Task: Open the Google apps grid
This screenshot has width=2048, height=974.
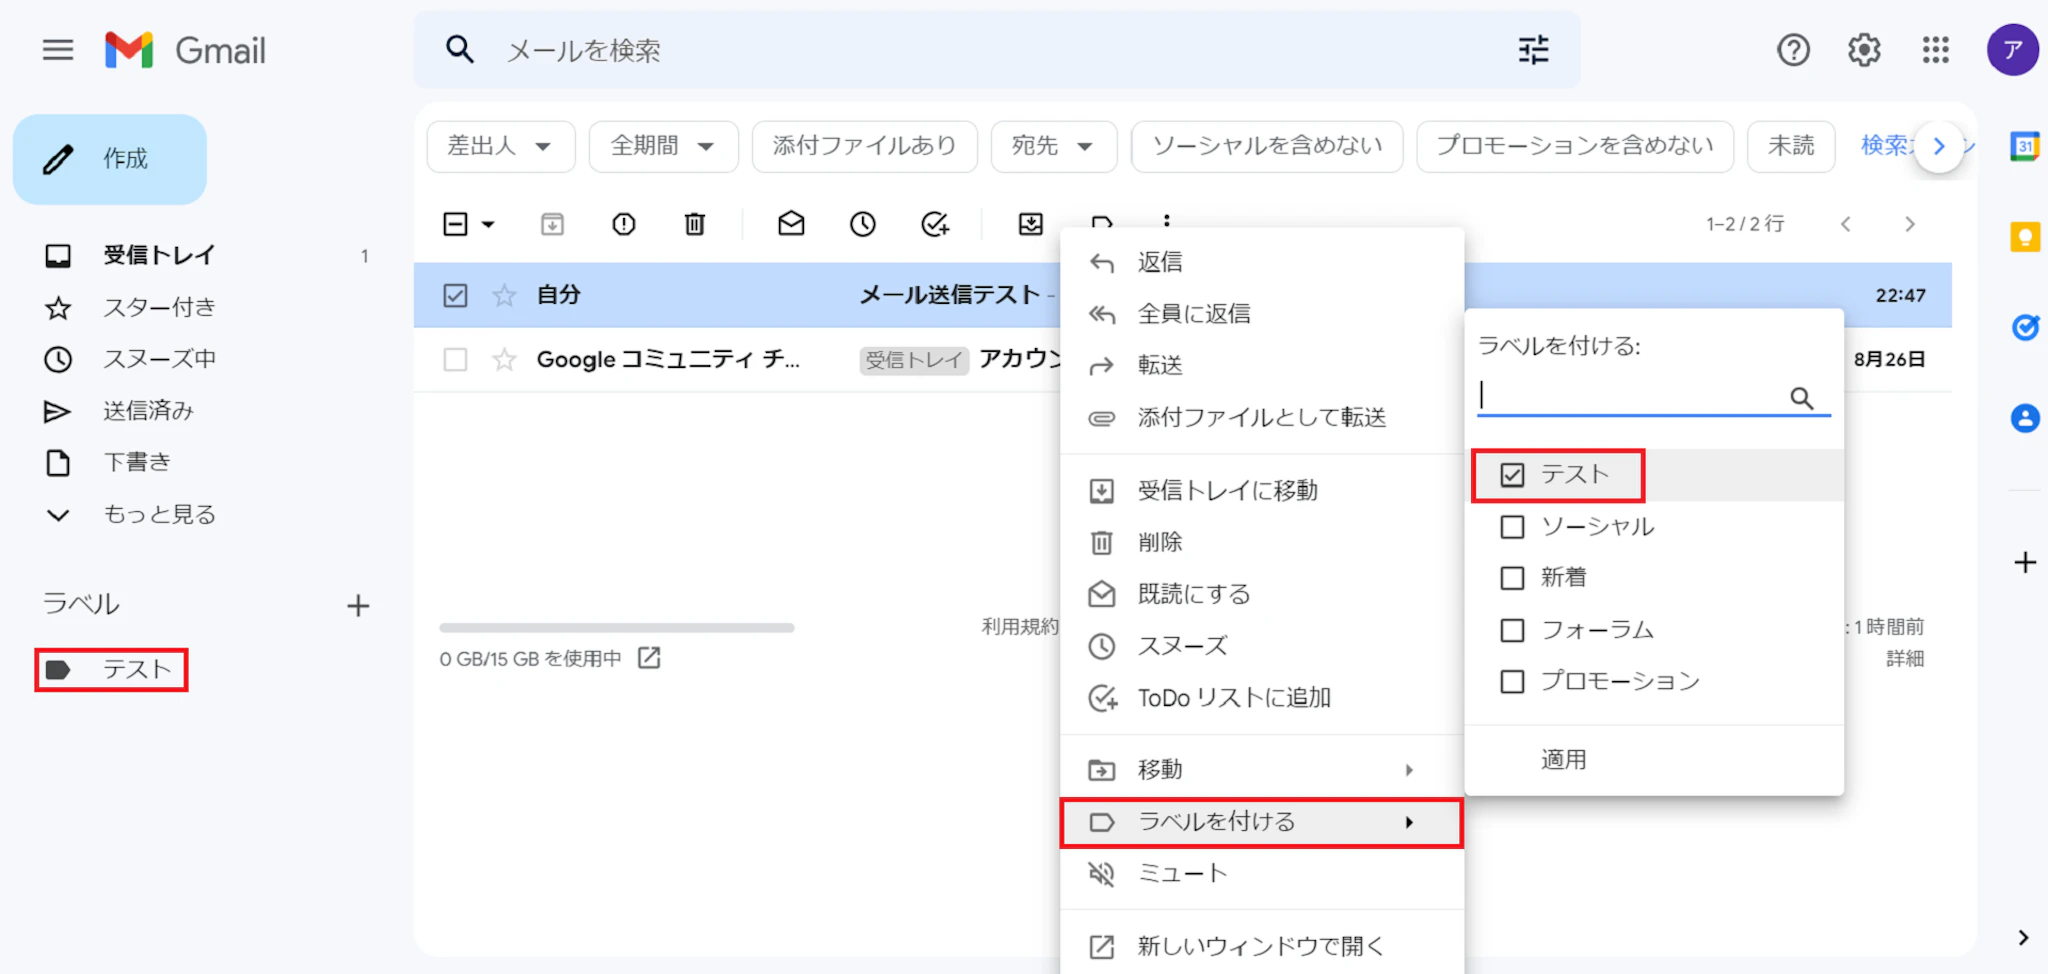Action: [x=1935, y=50]
